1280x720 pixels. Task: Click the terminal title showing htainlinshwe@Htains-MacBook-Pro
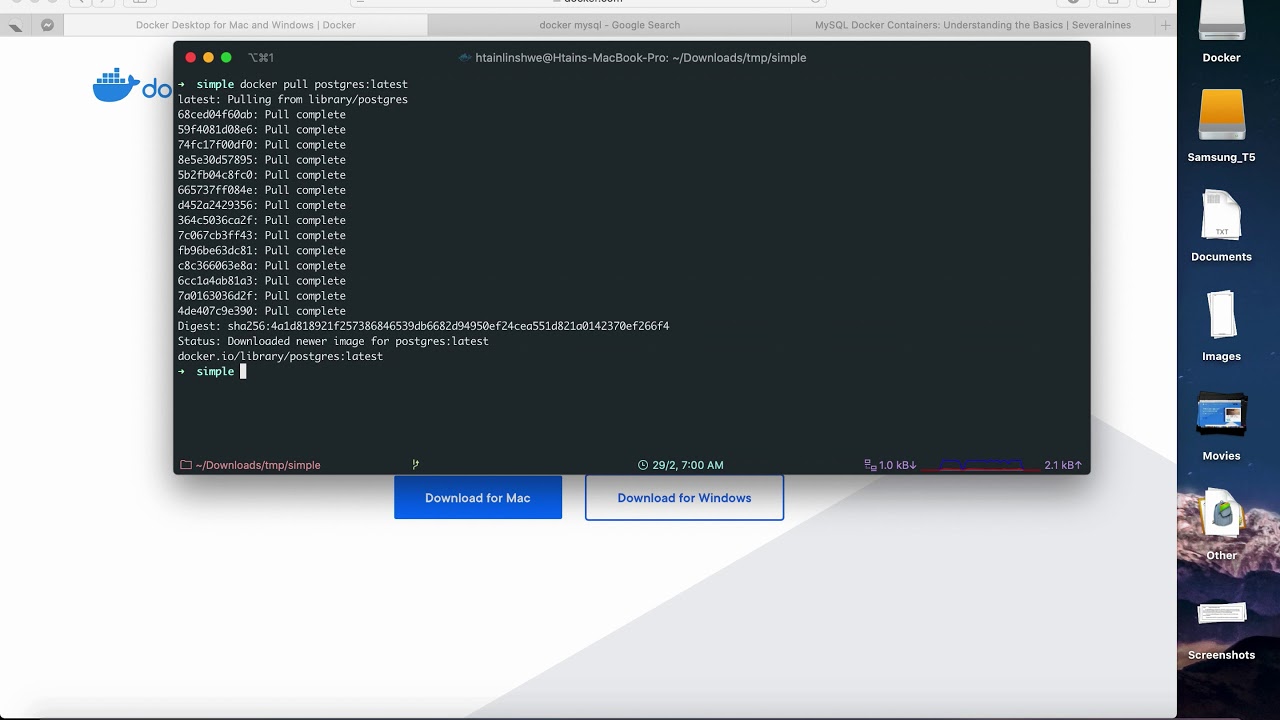pyautogui.click(x=641, y=57)
